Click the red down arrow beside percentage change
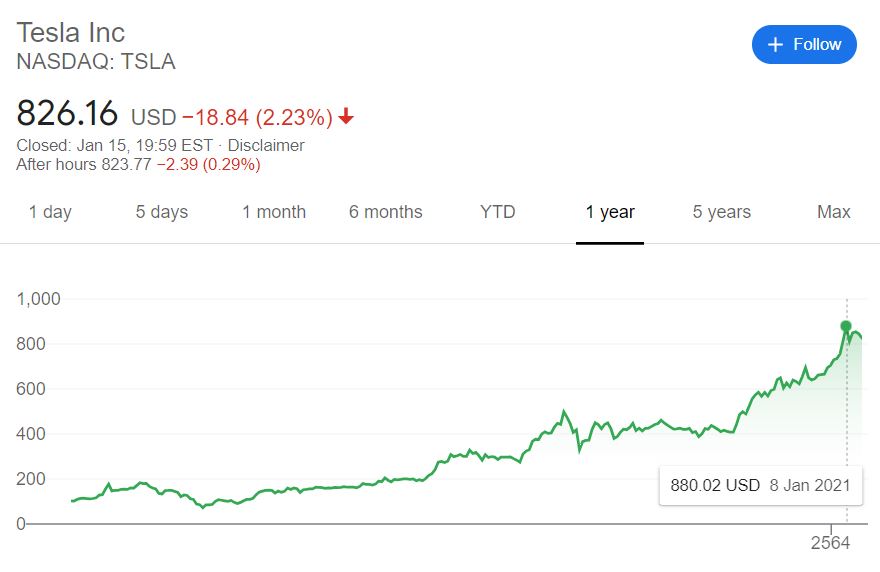Image resolution: width=880 pixels, height=572 pixels. pos(347,117)
